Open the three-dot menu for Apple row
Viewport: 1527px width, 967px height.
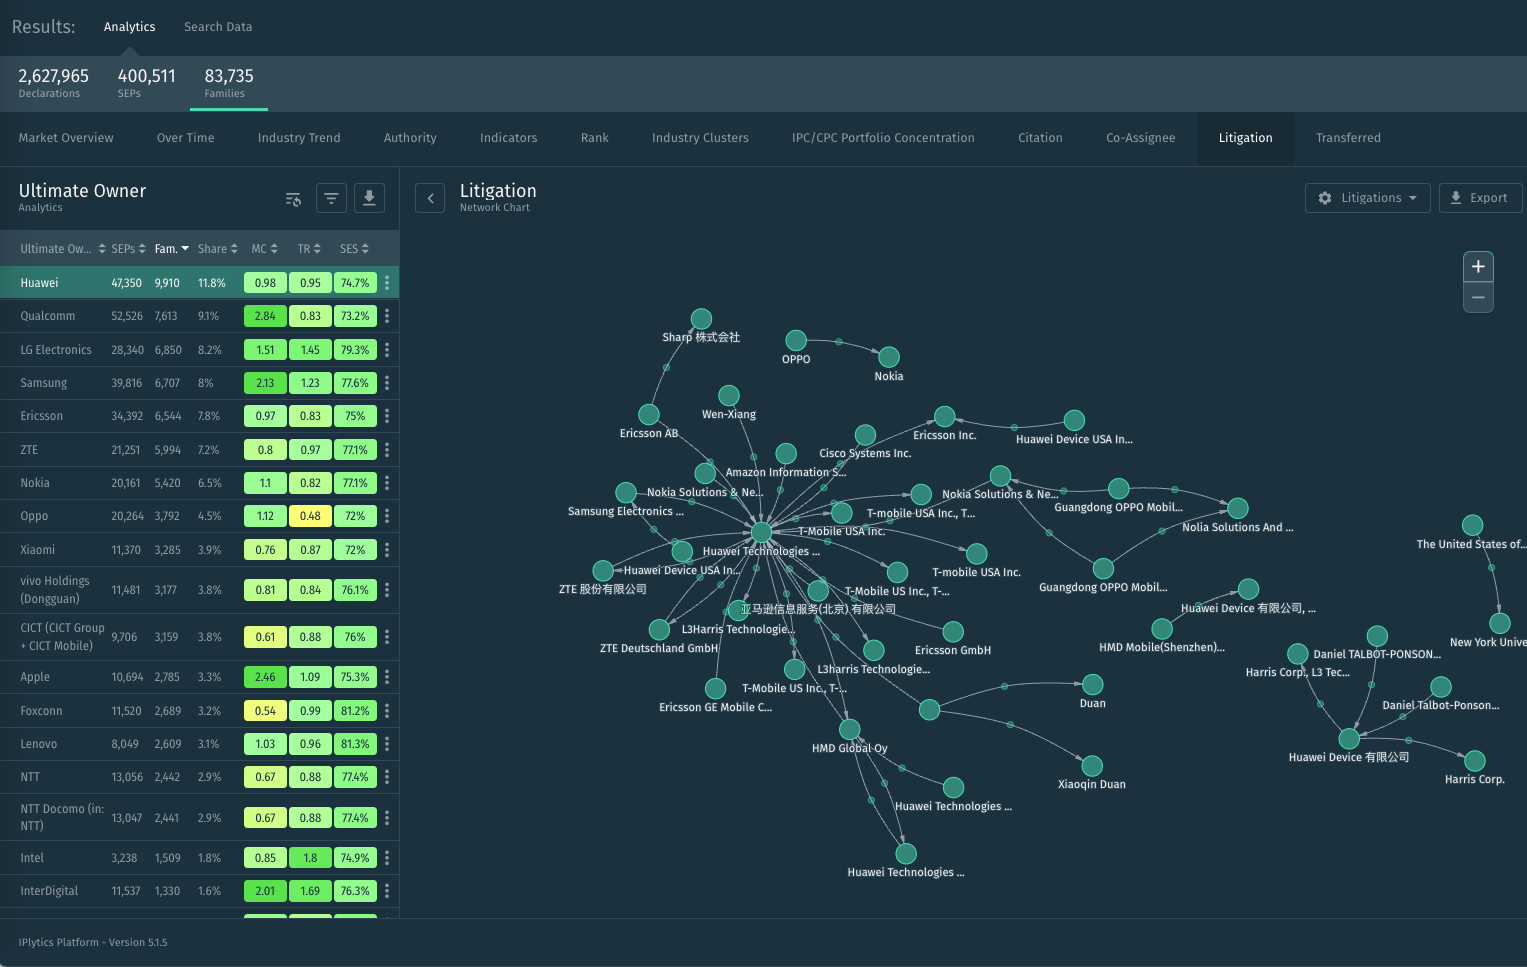point(387,677)
